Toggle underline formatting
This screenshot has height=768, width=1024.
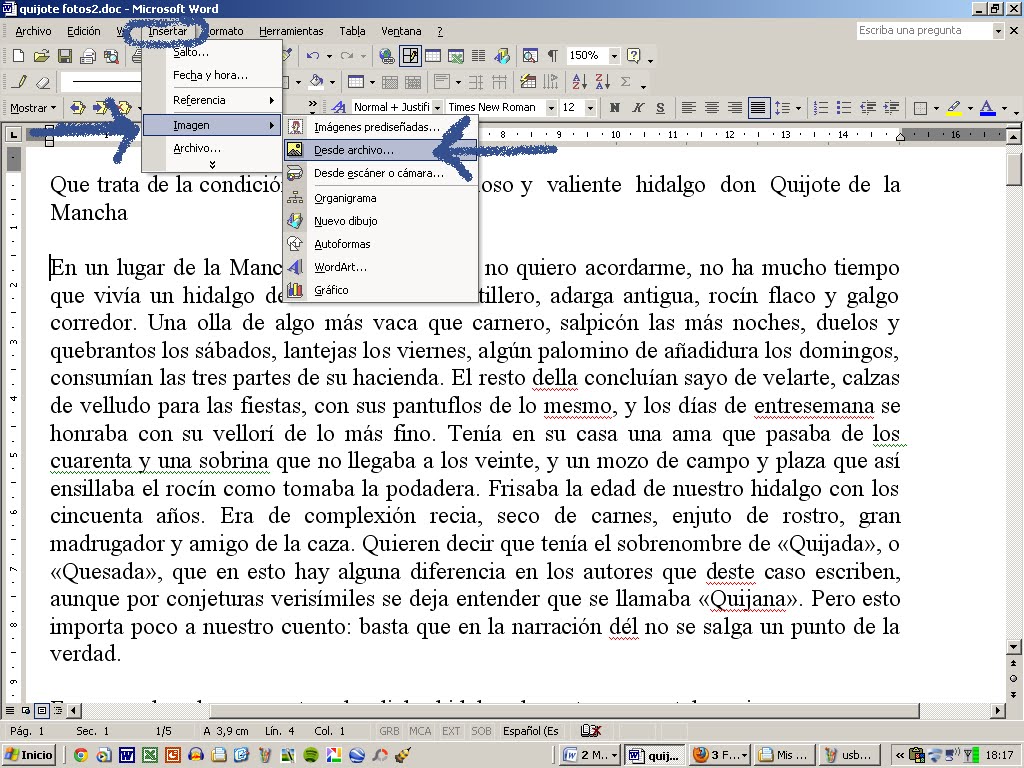coord(660,107)
